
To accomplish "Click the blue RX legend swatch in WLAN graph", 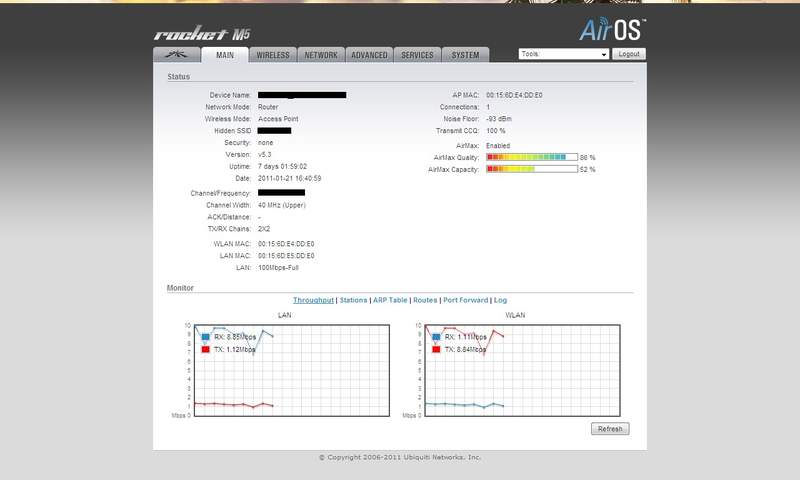I will coord(436,337).
